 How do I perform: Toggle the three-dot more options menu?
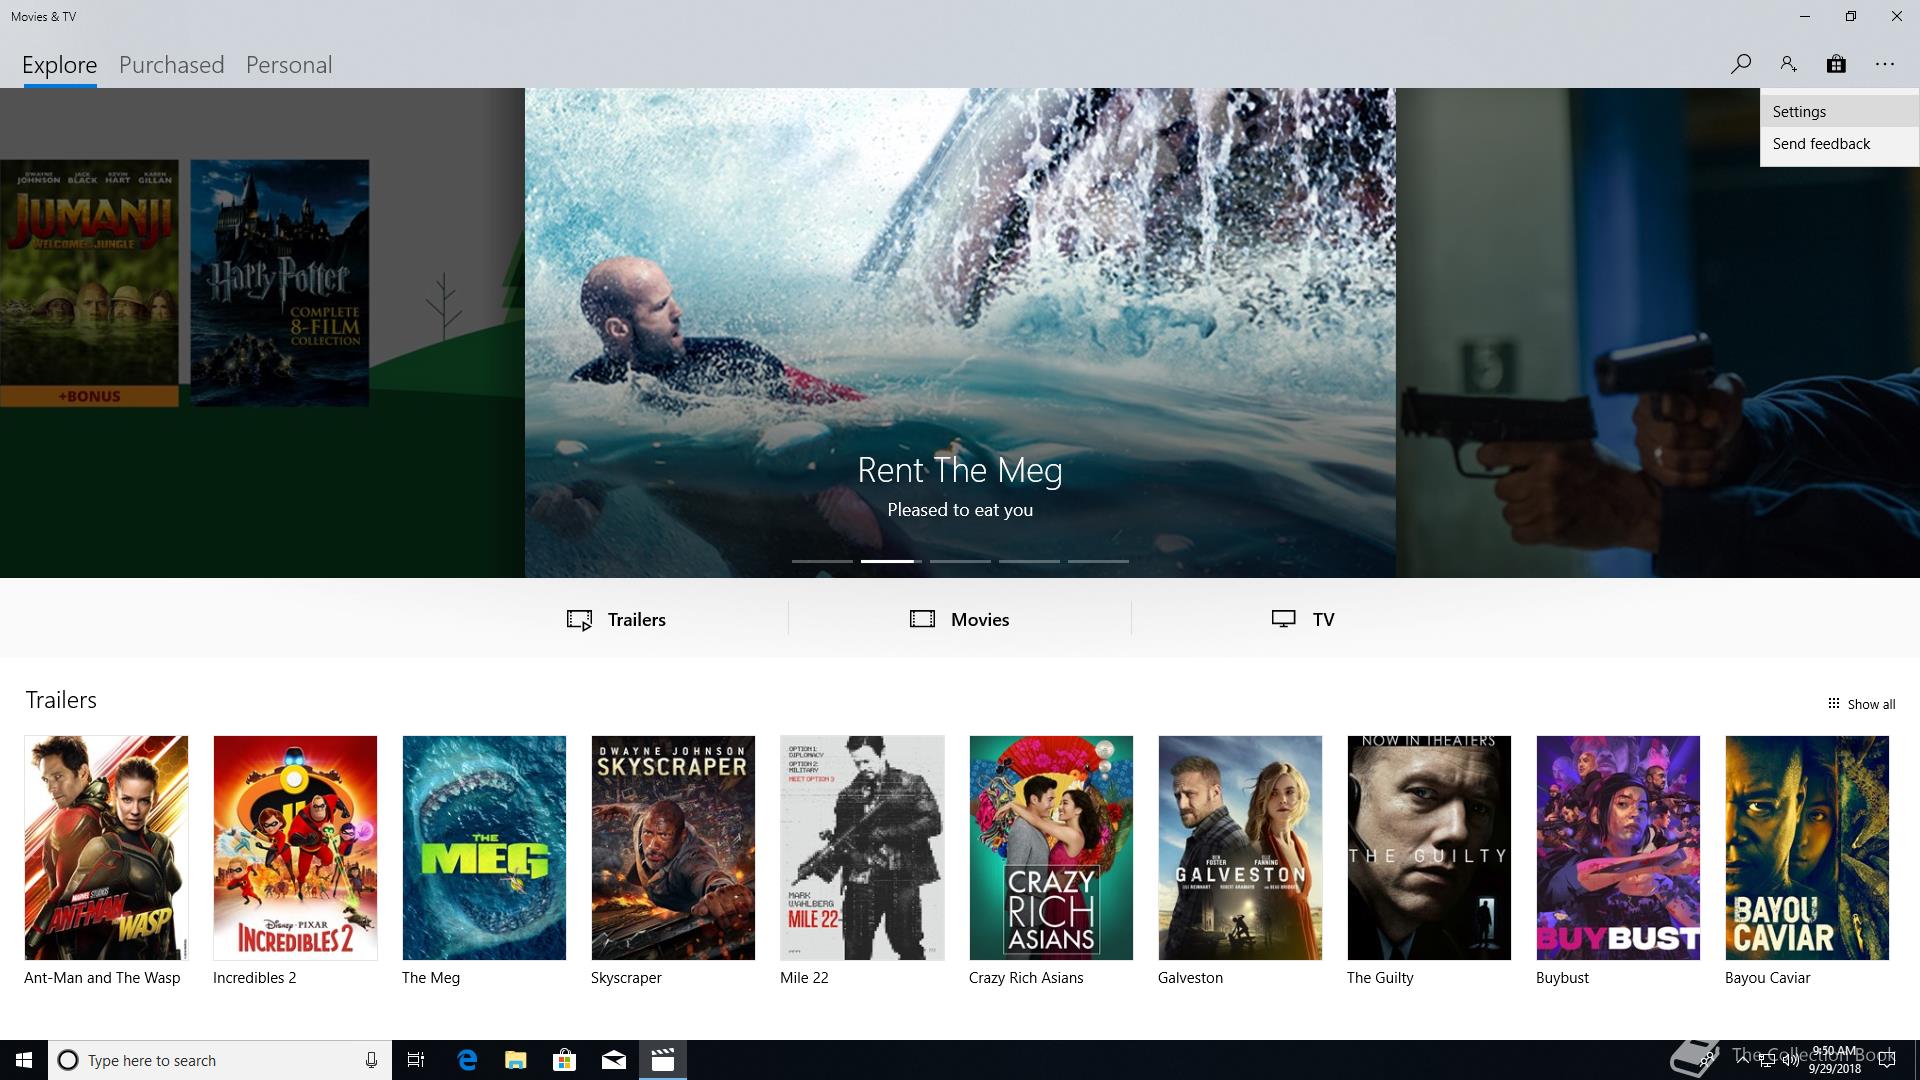tap(1885, 64)
